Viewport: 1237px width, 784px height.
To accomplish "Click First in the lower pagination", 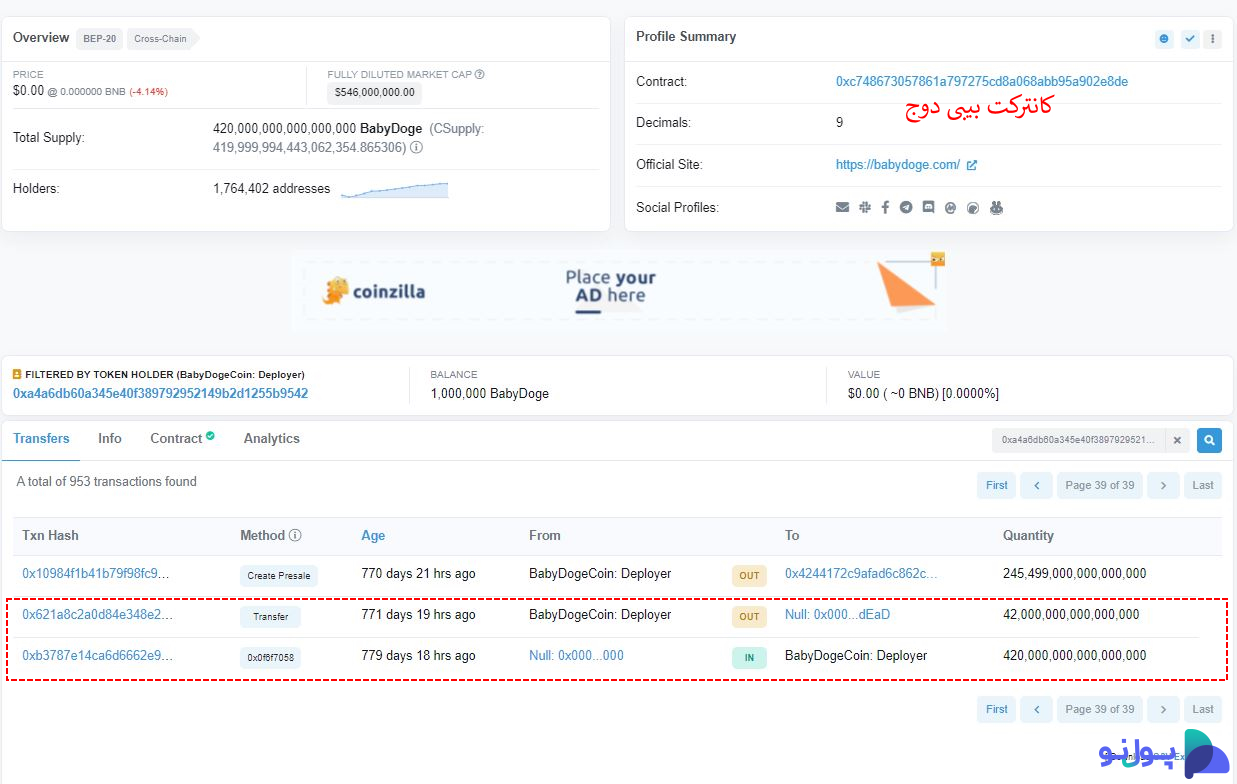I will point(997,709).
